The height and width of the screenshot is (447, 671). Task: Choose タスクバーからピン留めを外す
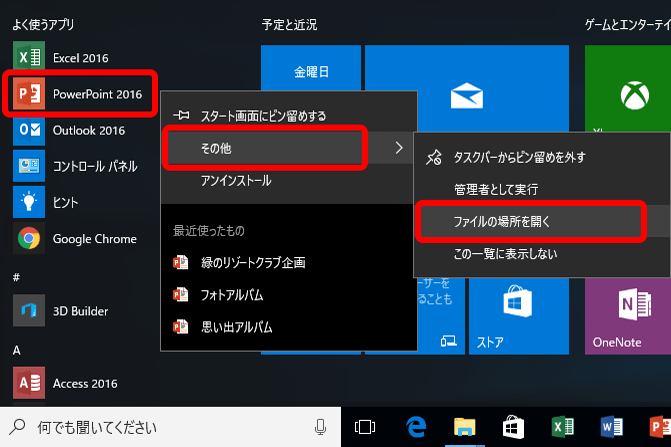542,157
